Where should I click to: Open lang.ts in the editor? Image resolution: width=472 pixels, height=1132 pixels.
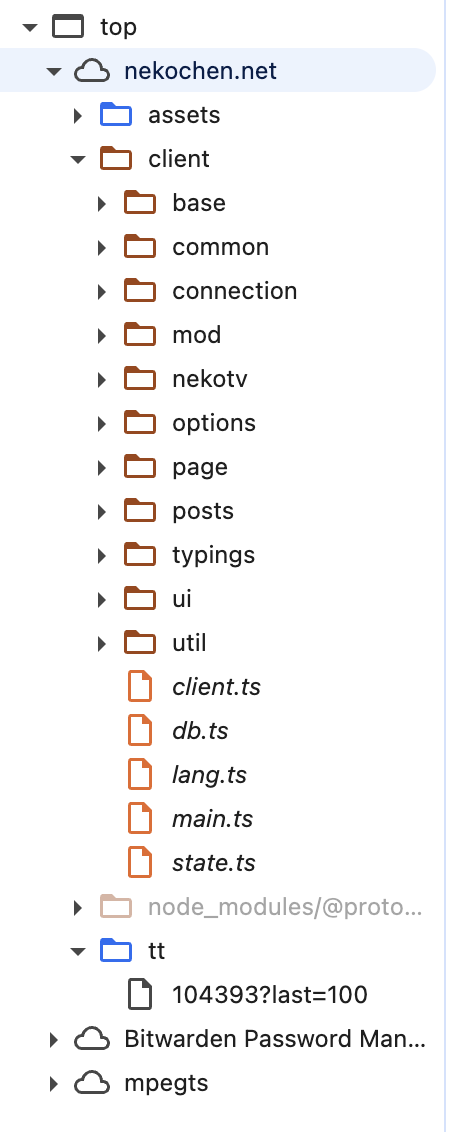[209, 775]
